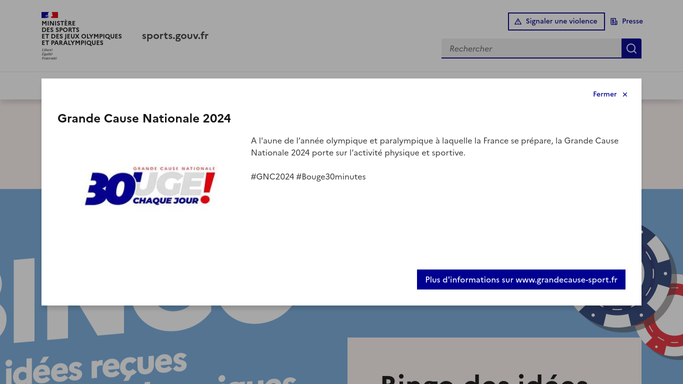683x384 pixels.
Task: Click the Bouge 30 chaque jour logo
Action: click(x=150, y=186)
